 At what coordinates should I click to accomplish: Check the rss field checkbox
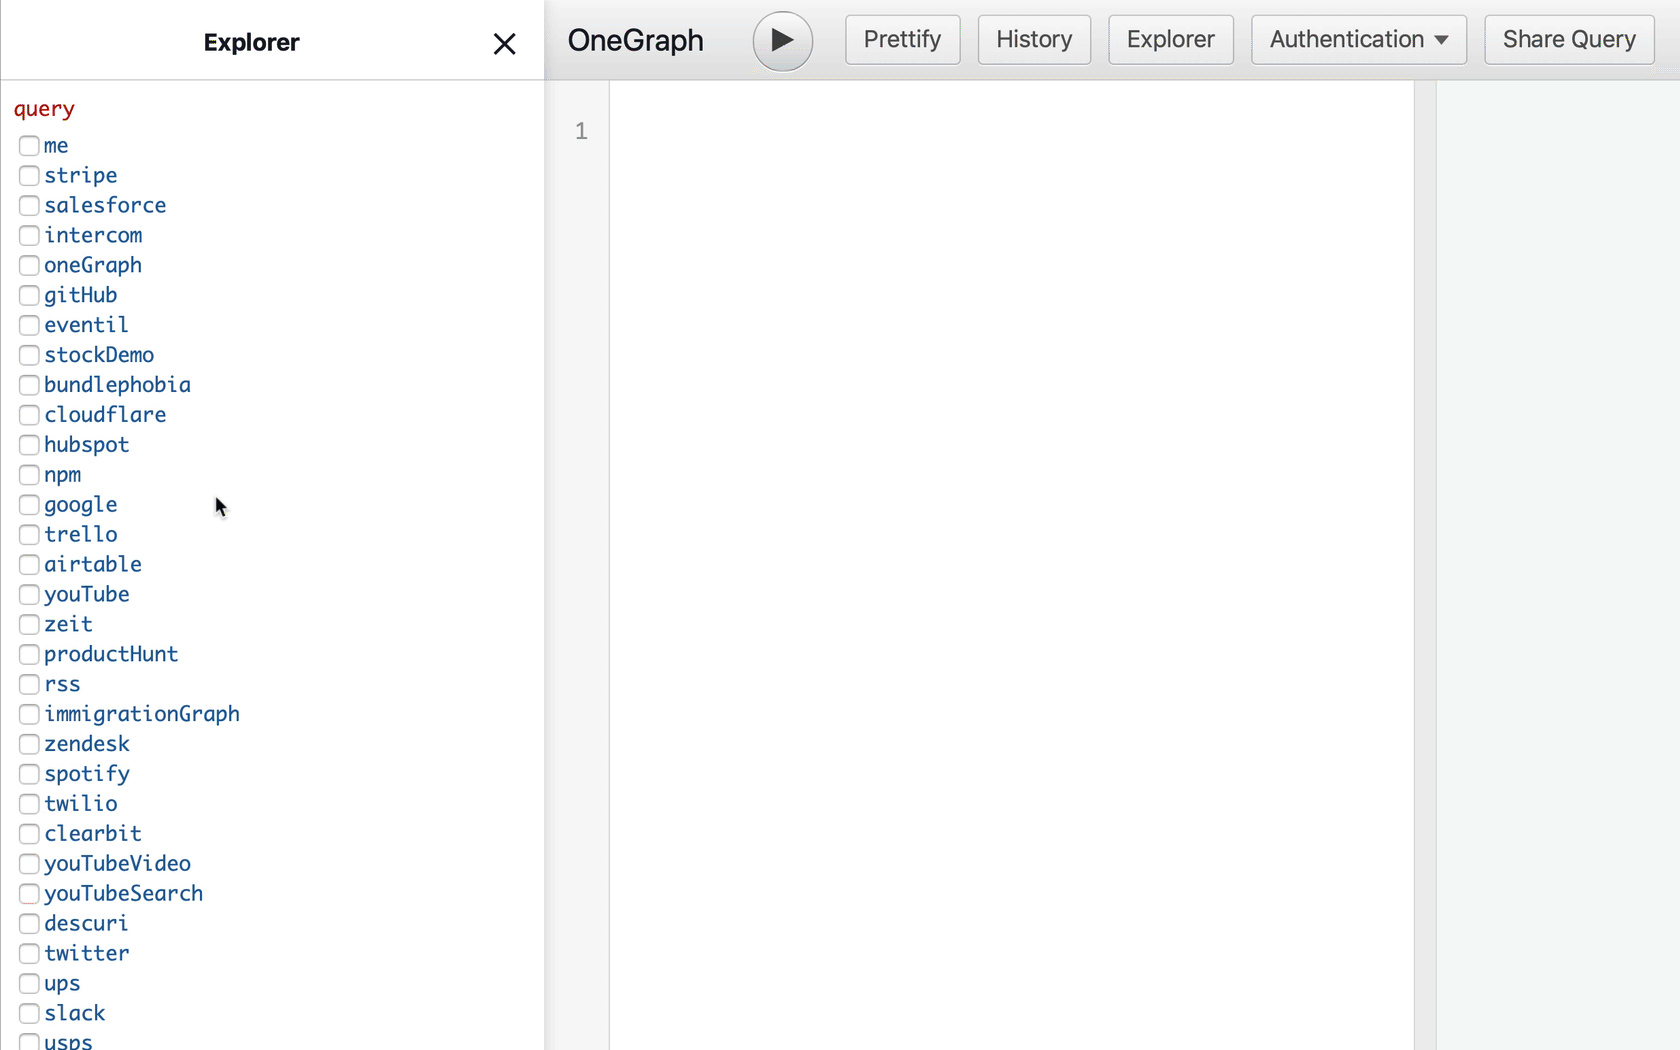coord(29,685)
